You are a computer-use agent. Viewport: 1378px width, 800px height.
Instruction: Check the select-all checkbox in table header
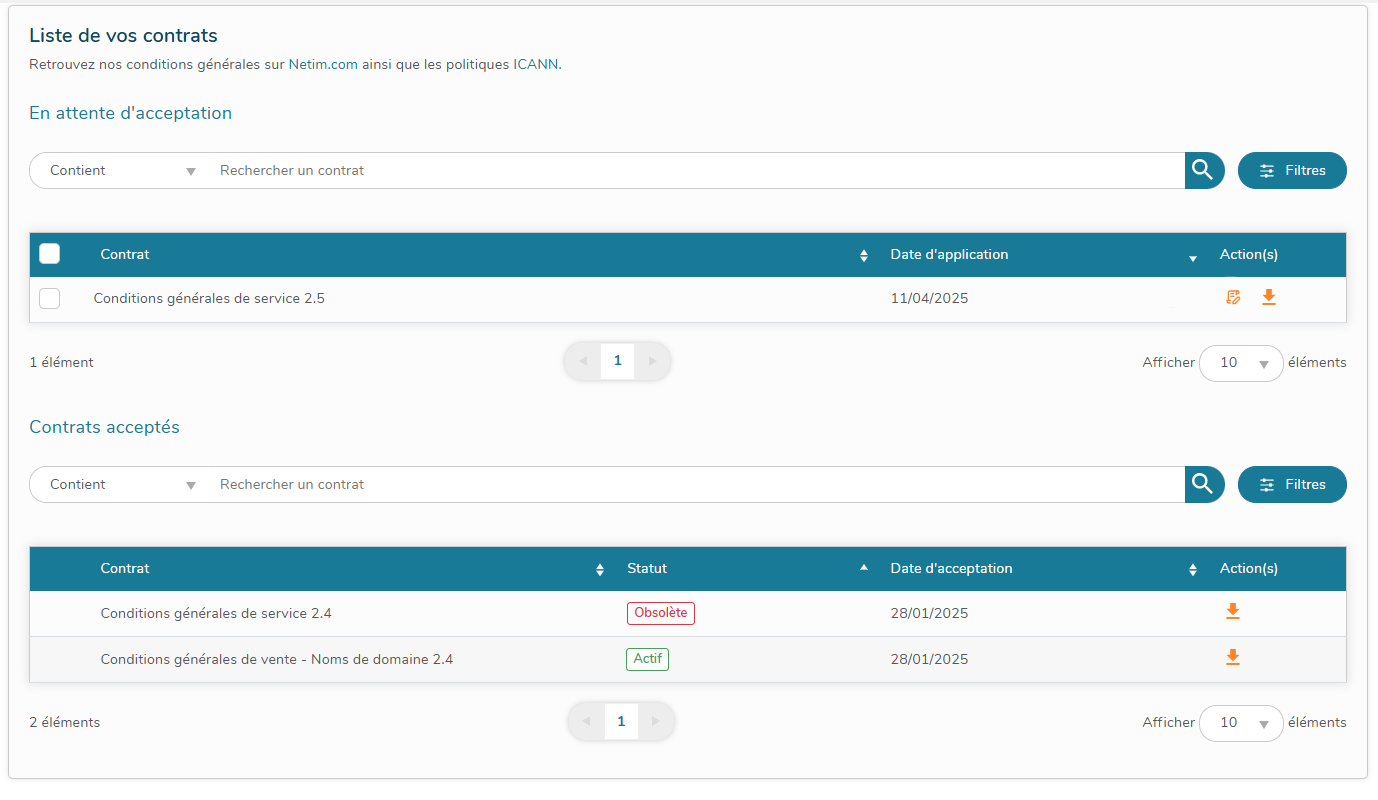[49, 254]
